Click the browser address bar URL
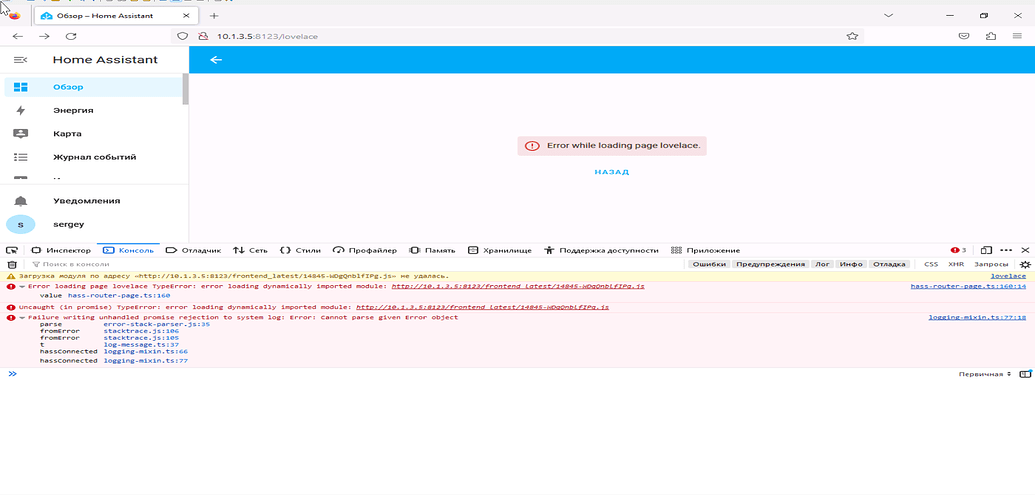1035x496 pixels. (267, 36)
